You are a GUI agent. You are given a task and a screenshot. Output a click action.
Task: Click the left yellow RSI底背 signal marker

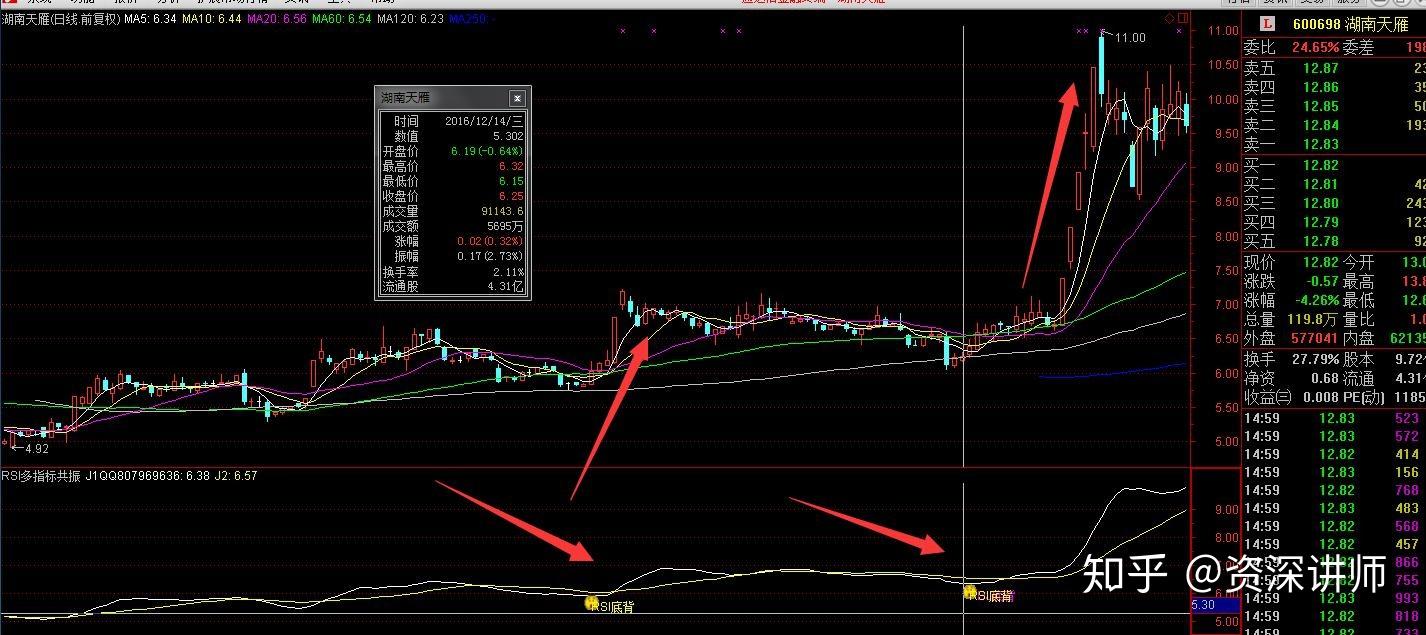591,603
